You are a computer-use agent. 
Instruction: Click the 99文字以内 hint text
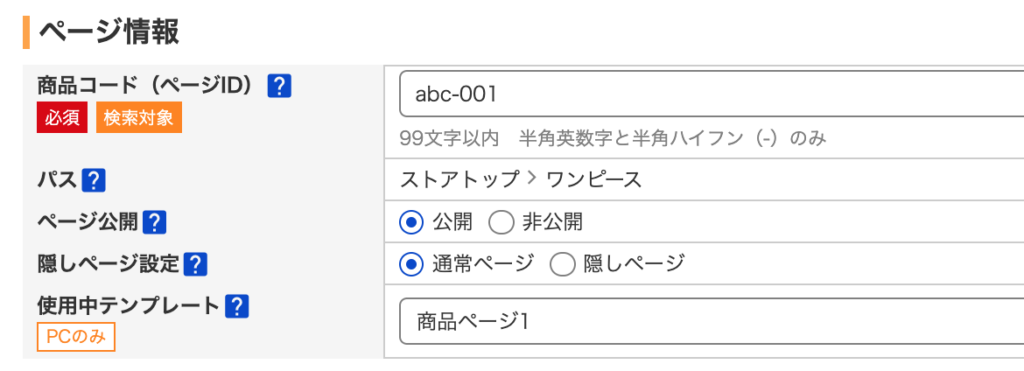tap(449, 138)
